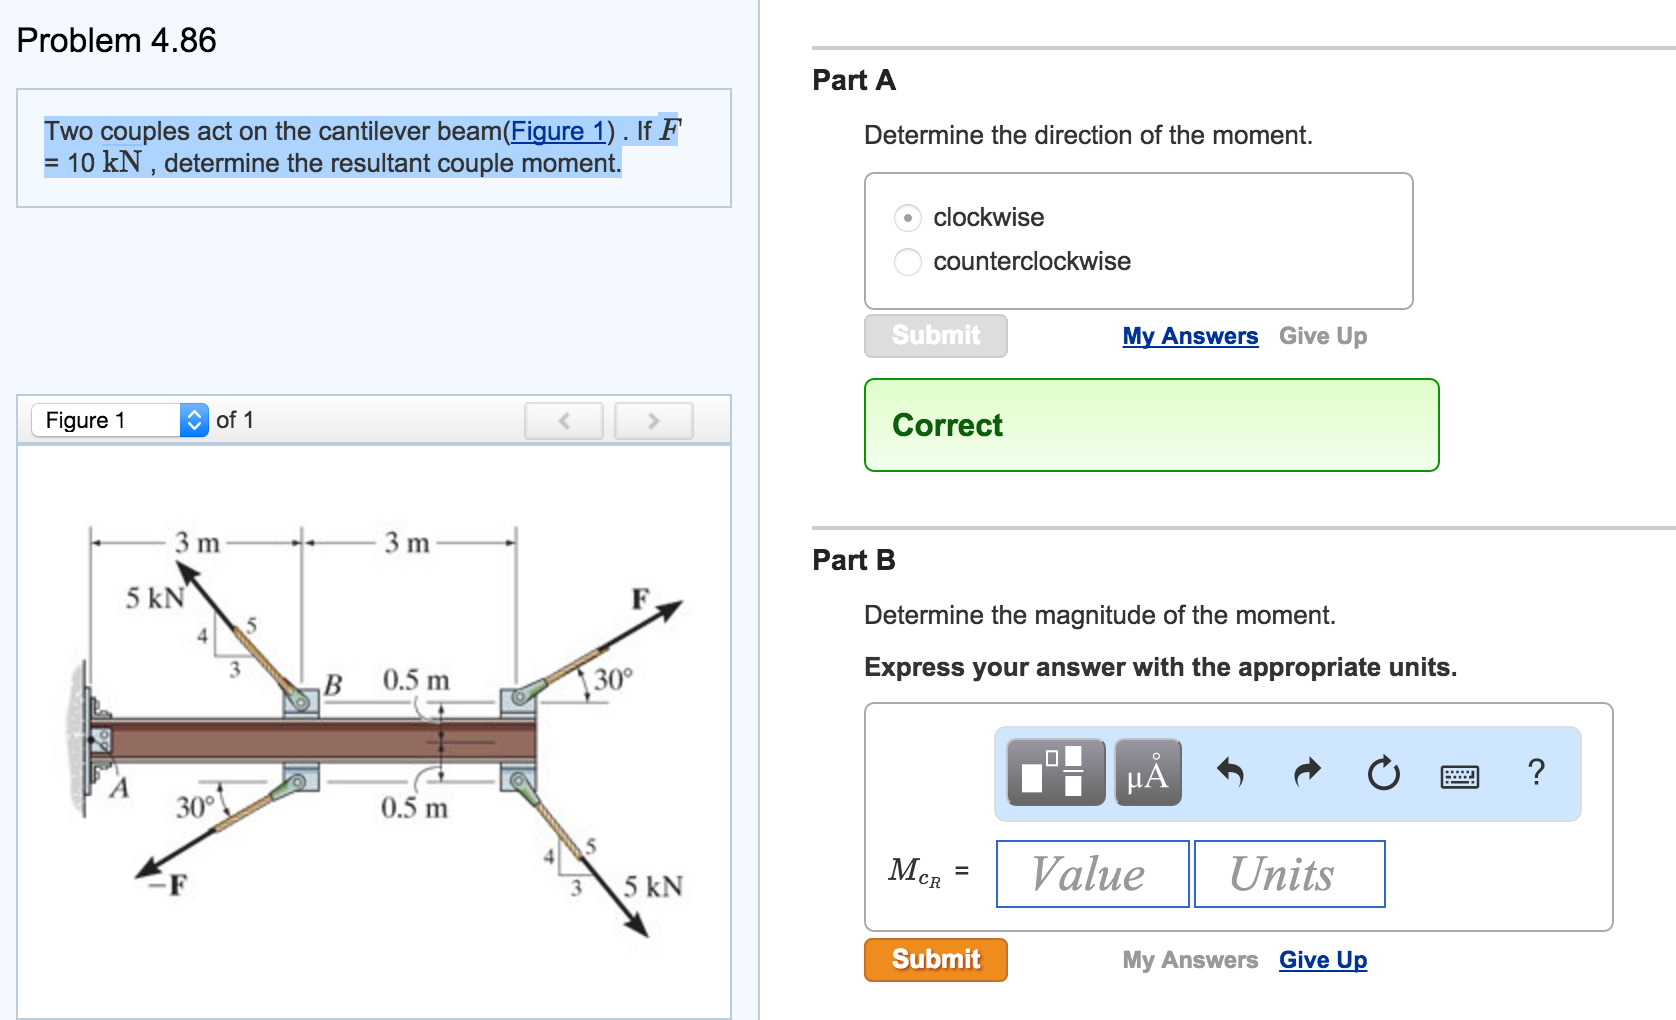
Task: Open the µÅ units menu icon
Action: 1146,772
